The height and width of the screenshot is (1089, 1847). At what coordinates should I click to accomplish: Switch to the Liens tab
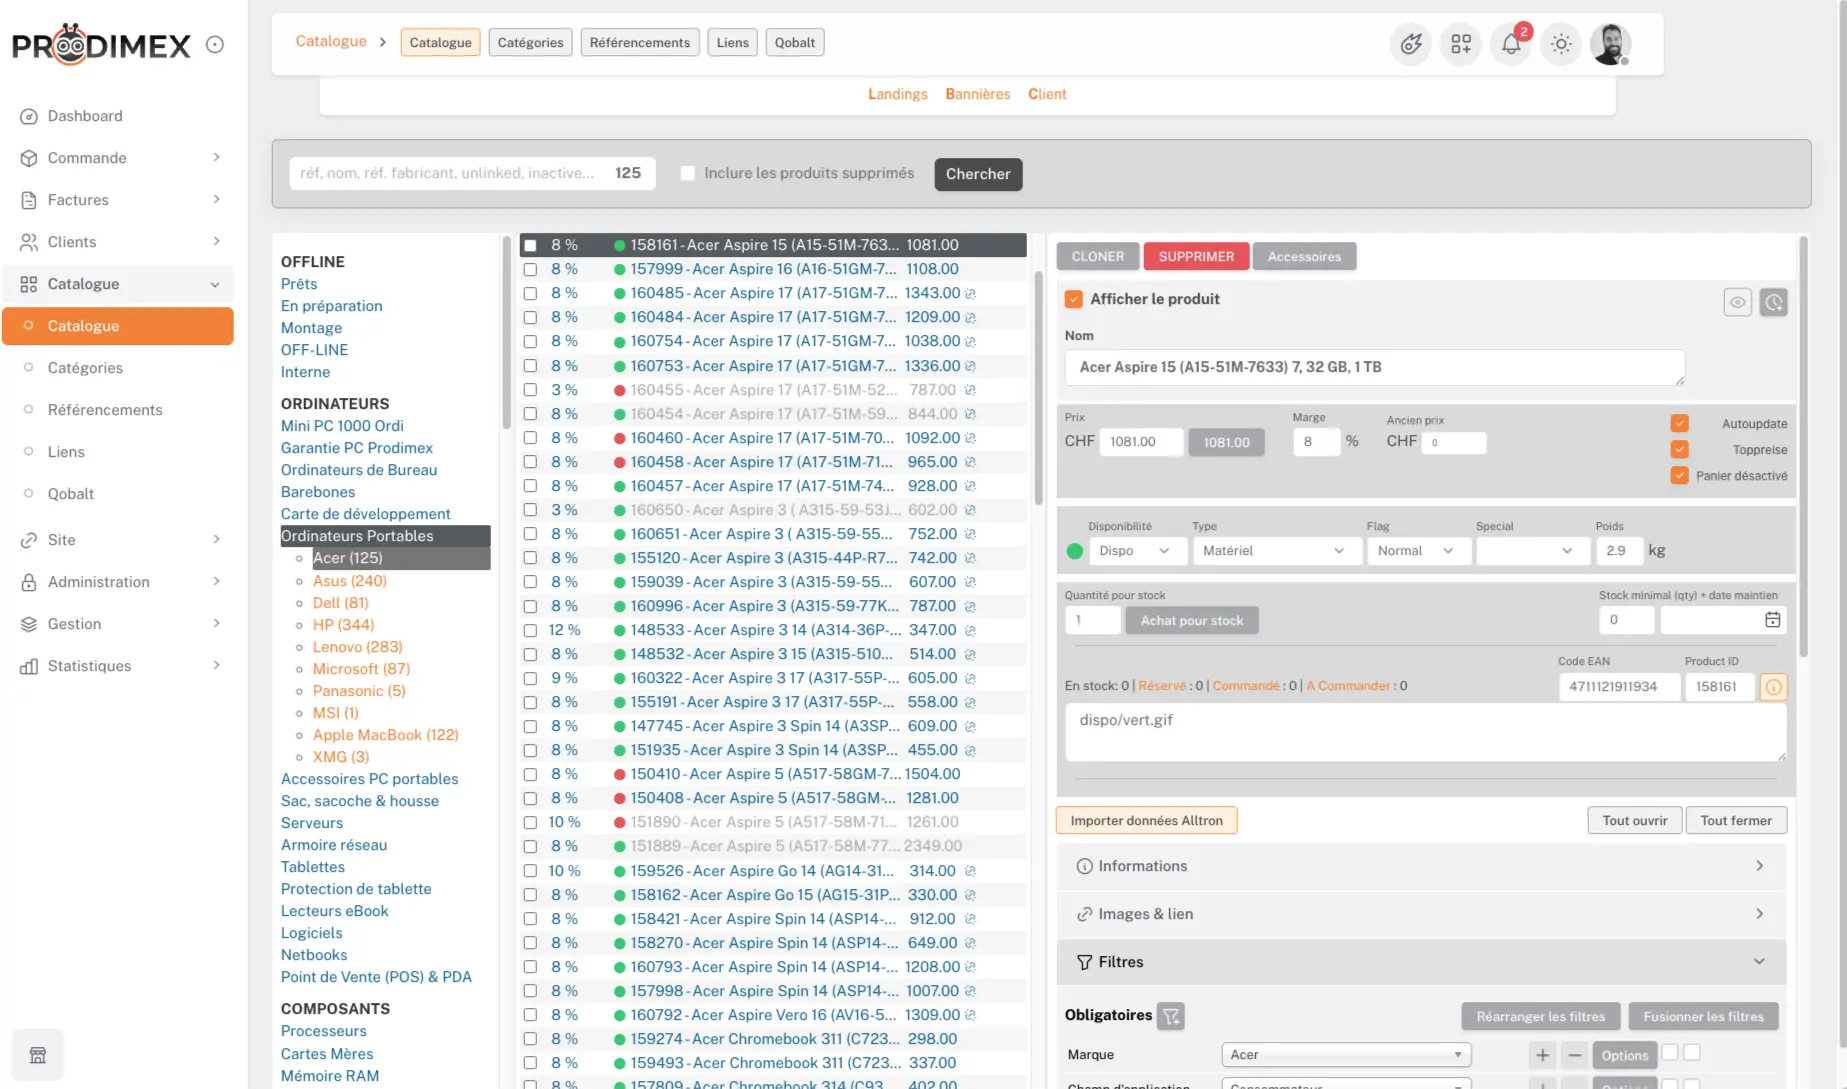(x=732, y=42)
